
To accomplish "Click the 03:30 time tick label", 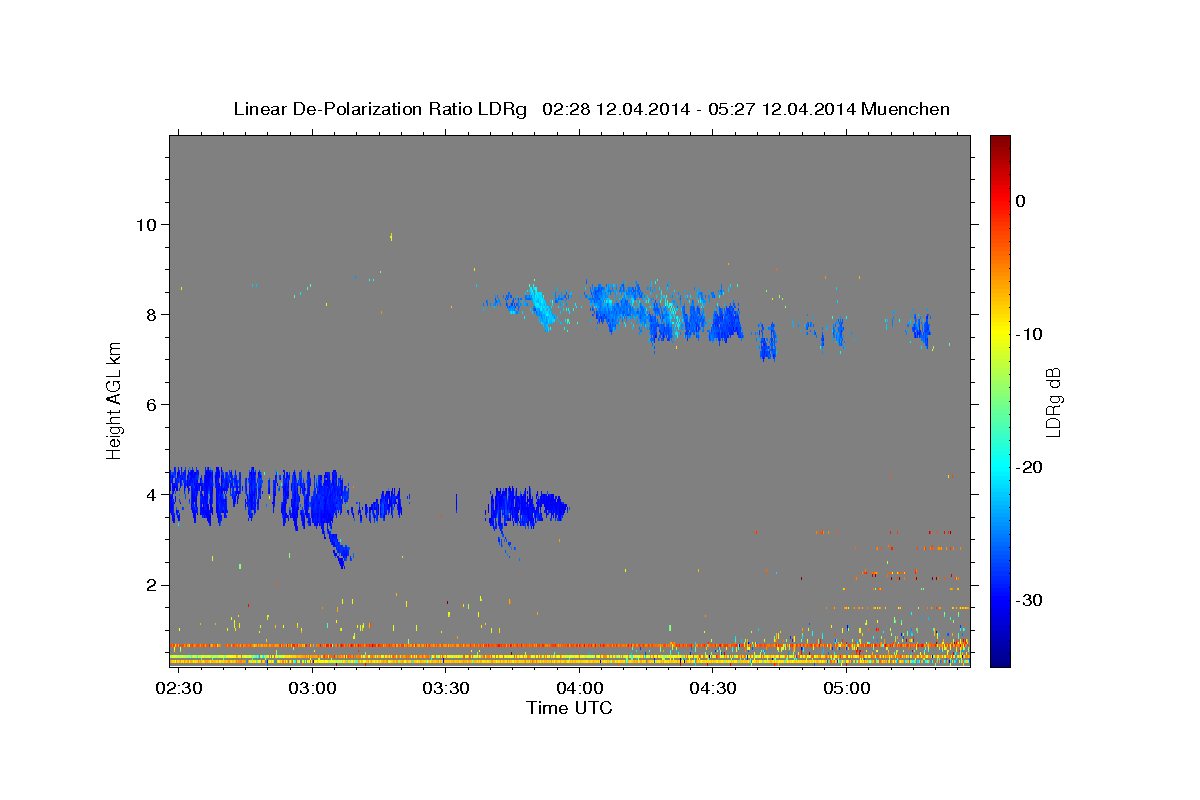I will [446, 689].
